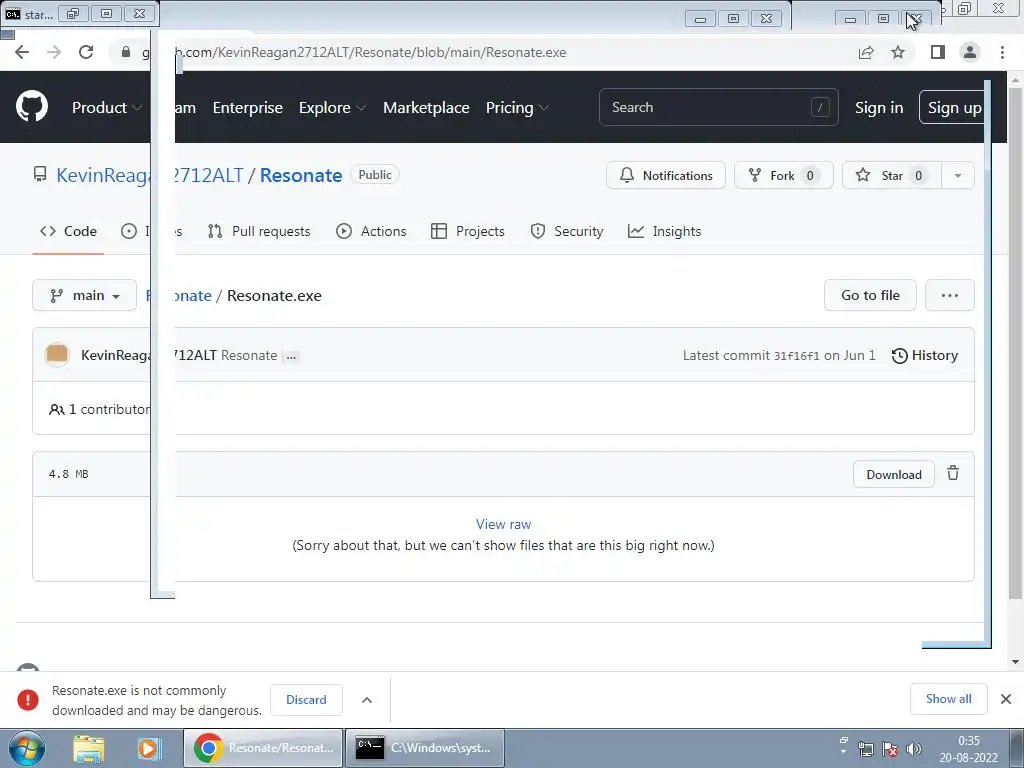Click the GitHub Octocat logo
The width and height of the screenshot is (1024, 768).
click(32, 107)
